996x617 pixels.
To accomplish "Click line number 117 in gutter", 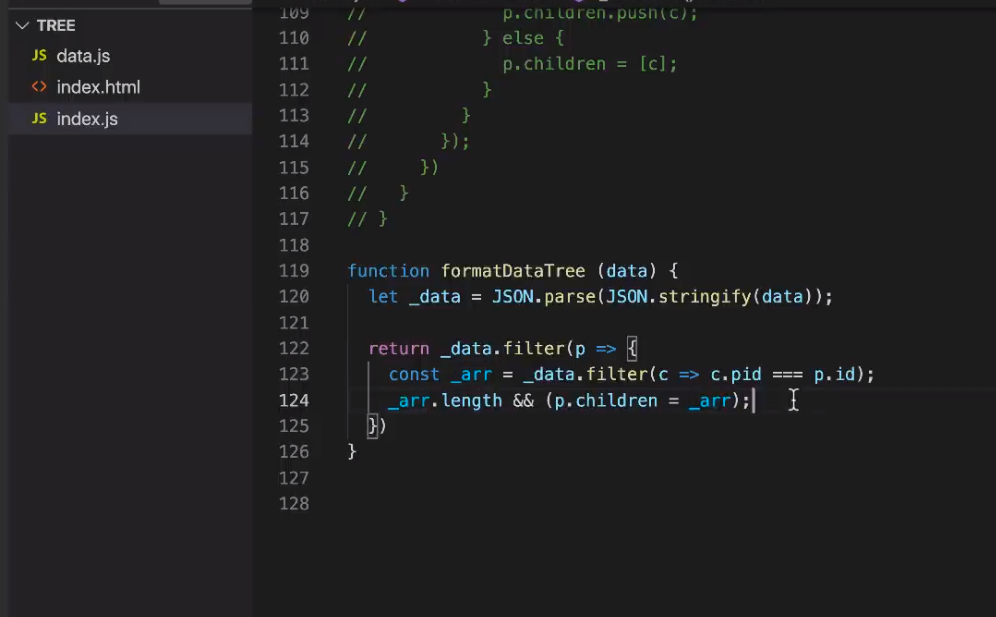I will coord(294,219).
